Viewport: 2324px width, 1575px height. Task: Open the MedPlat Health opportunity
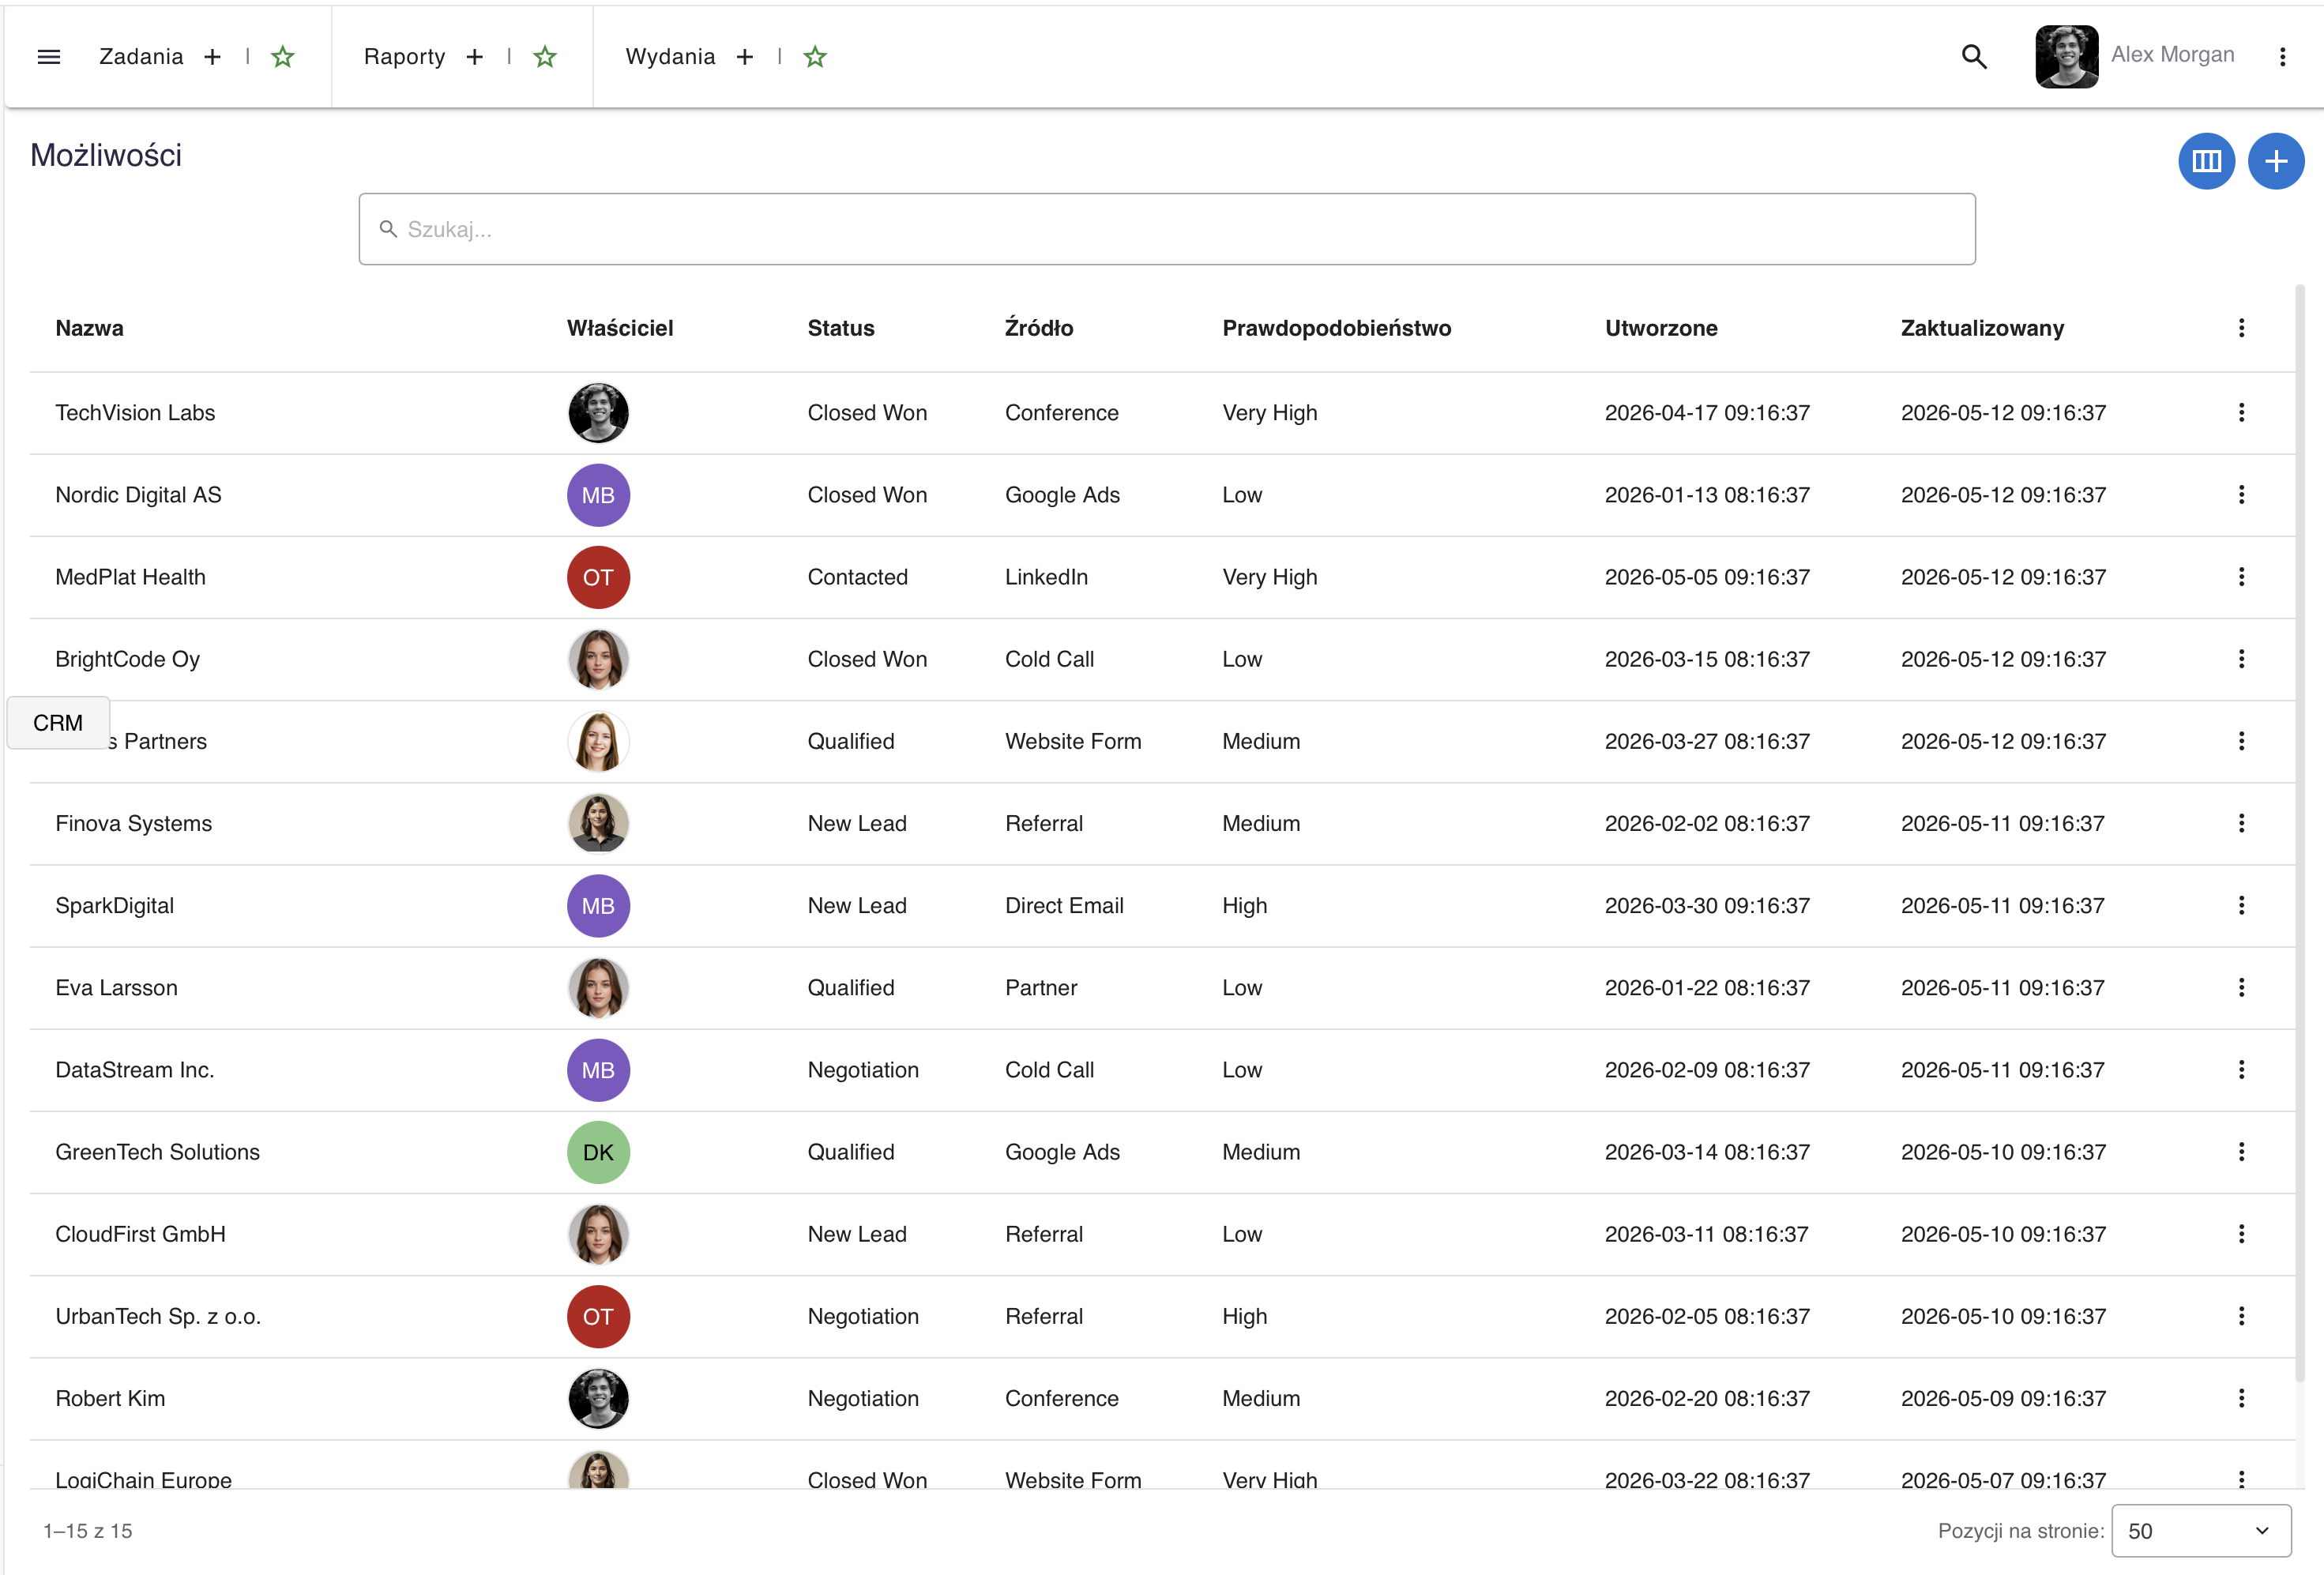click(130, 577)
